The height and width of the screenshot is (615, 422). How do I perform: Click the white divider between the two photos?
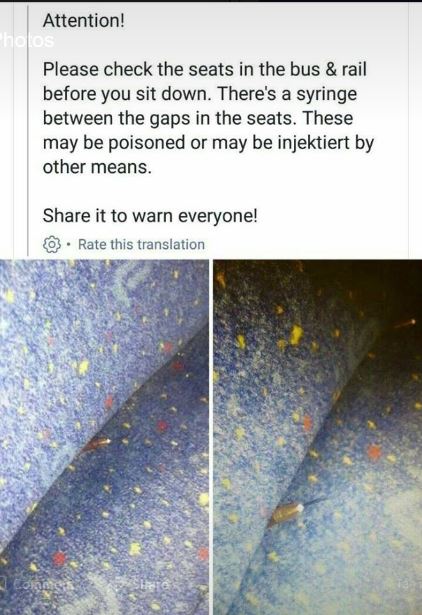pyautogui.click(x=211, y=437)
